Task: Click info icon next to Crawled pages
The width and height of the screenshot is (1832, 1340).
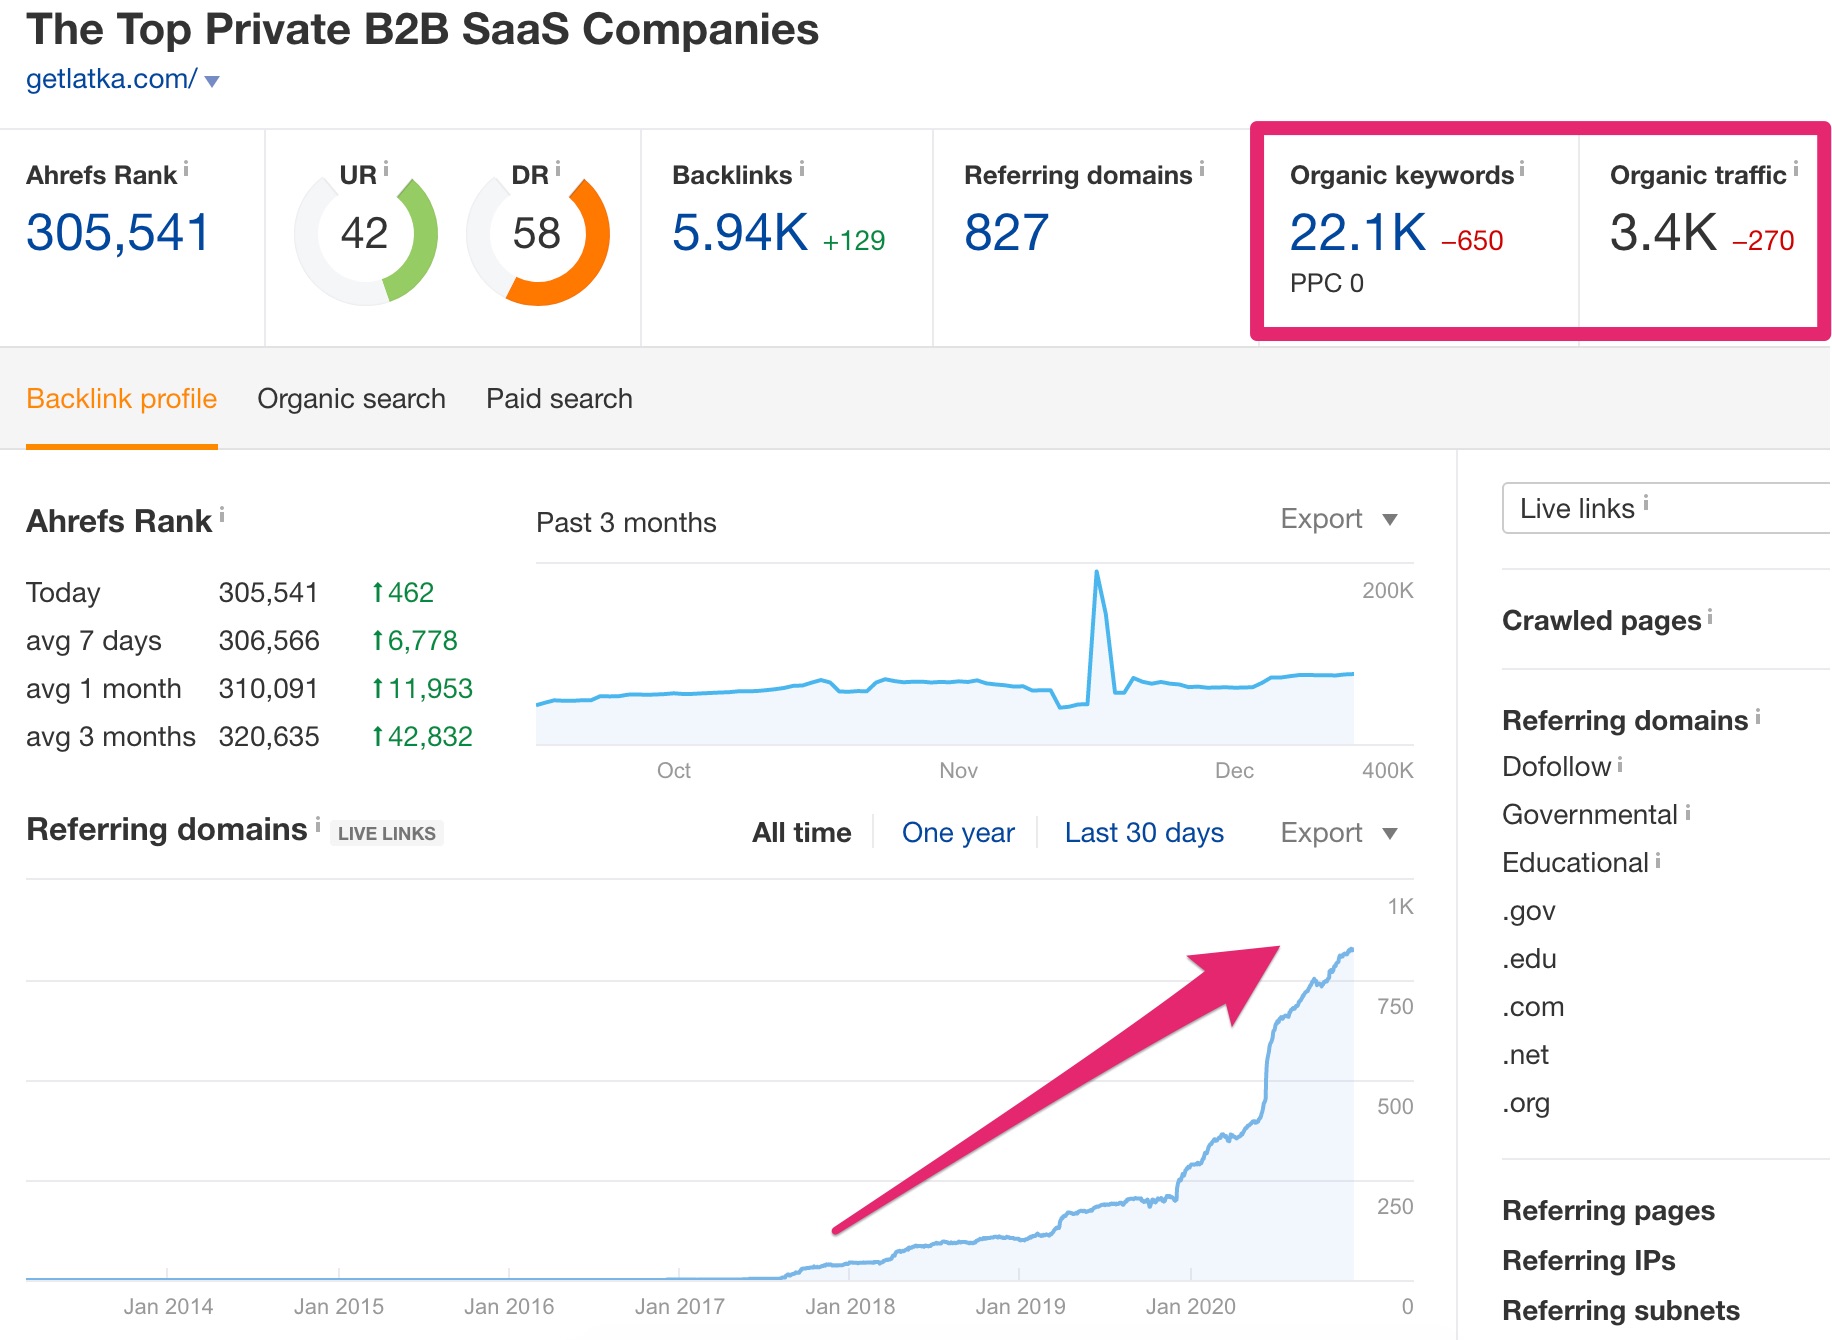Action: [x=1710, y=616]
